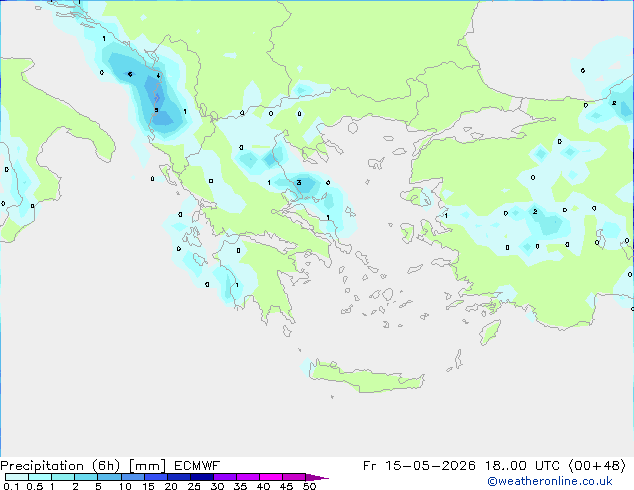The image size is (634, 490).
Task: Click the 2 to 5 mm legend swatch
Action: (86, 477)
